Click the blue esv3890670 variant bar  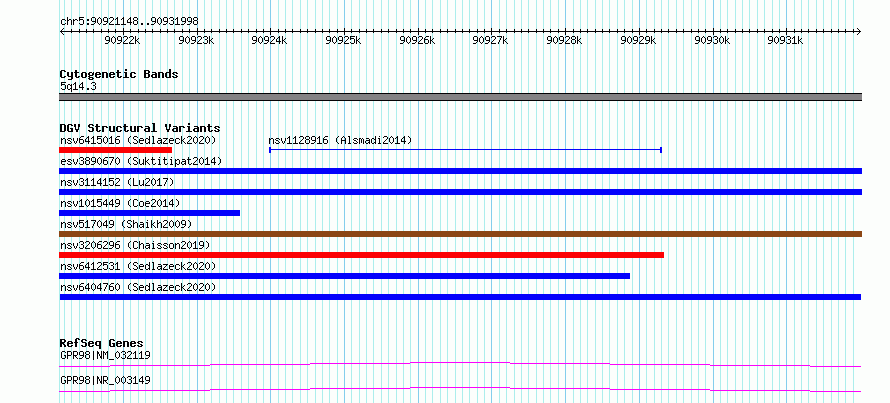pyautogui.click(x=460, y=171)
